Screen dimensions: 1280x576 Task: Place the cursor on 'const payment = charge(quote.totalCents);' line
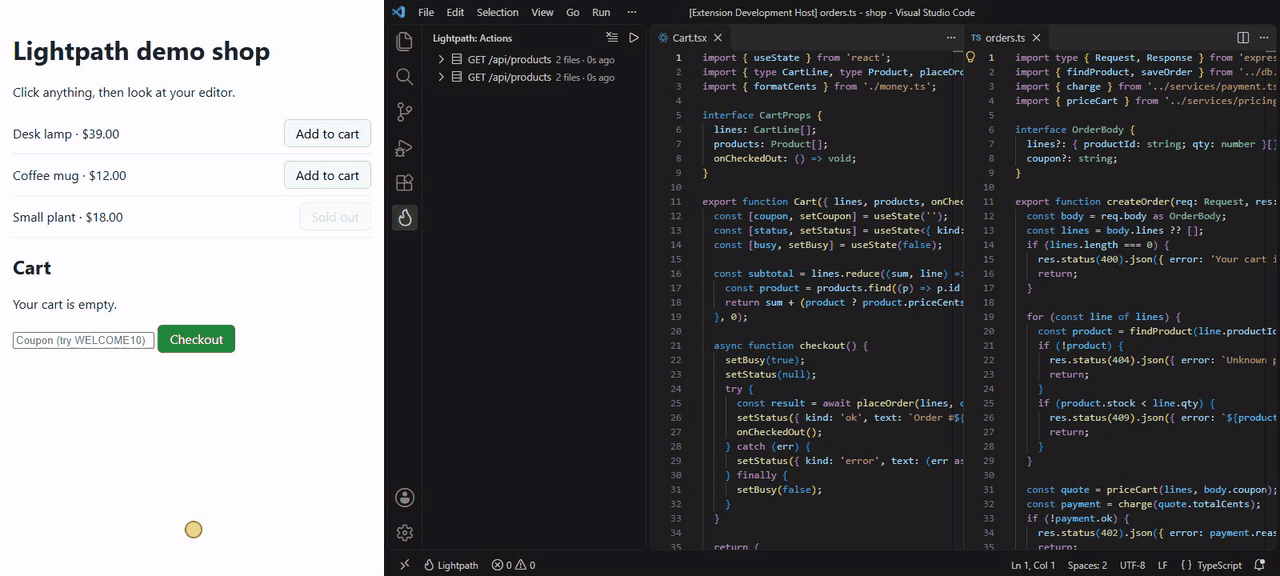tap(1145, 504)
